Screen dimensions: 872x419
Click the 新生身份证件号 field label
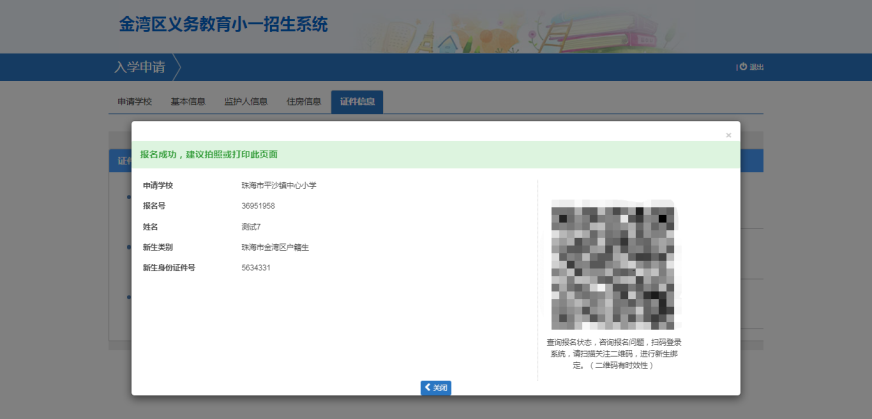click(x=169, y=268)
